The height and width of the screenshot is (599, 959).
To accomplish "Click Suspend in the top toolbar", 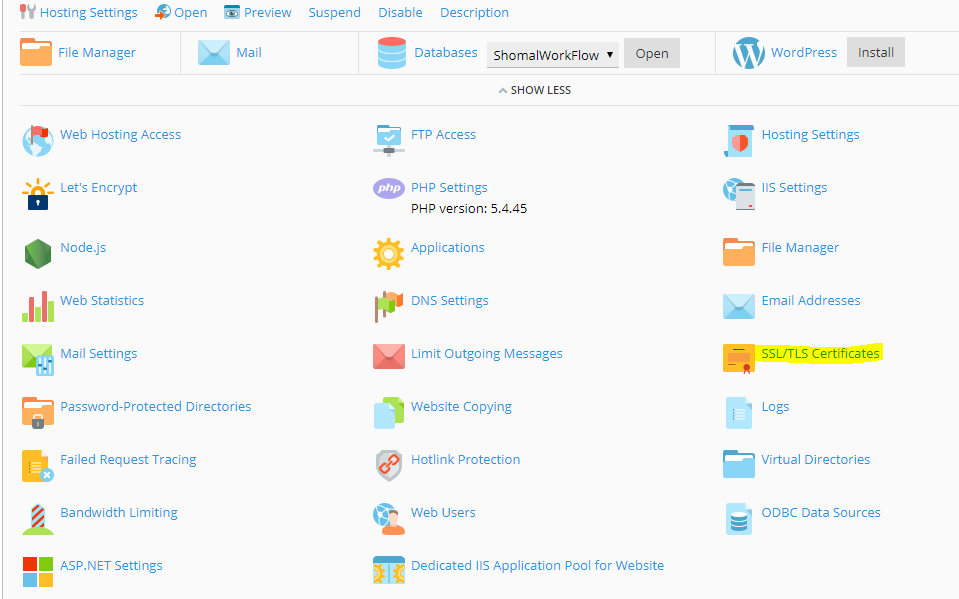I will [x=334, y=13].
